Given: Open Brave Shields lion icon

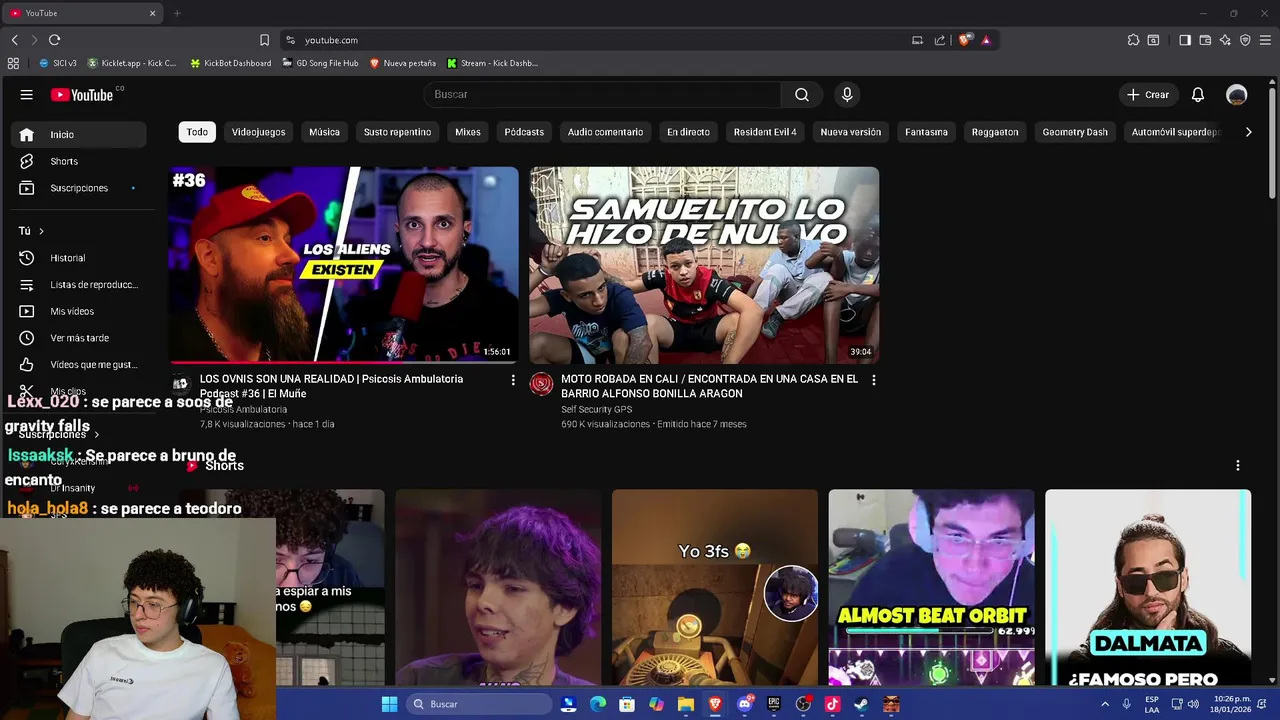Looking at the screenshot, I should click(x=964, y=40).
